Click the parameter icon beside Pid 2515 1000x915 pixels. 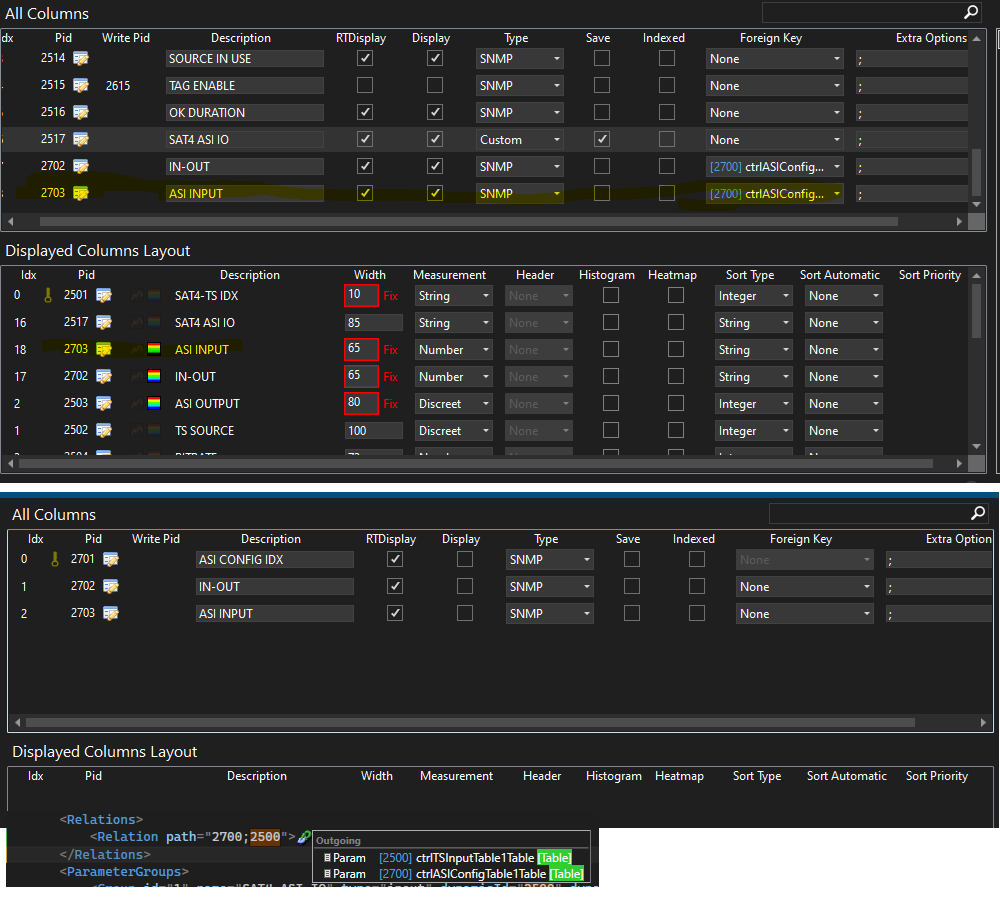[x=81, y=86]
